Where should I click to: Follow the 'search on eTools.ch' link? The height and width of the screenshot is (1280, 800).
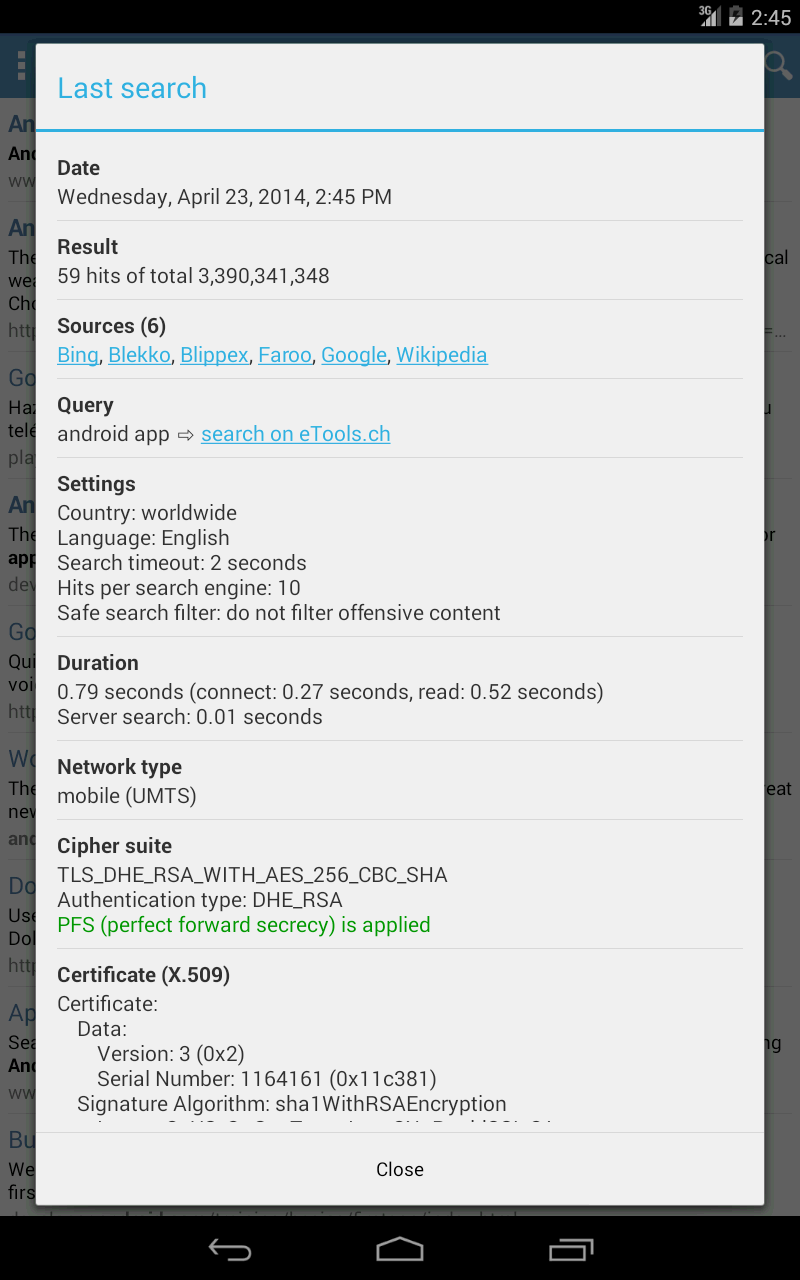coord(295,434)
